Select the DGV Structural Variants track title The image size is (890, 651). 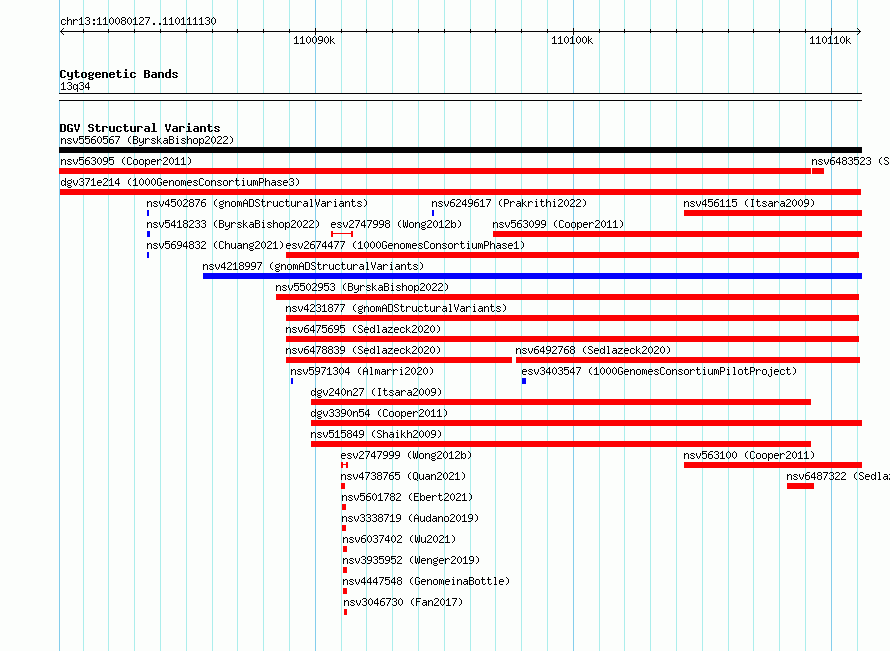[x=140, y=128]
